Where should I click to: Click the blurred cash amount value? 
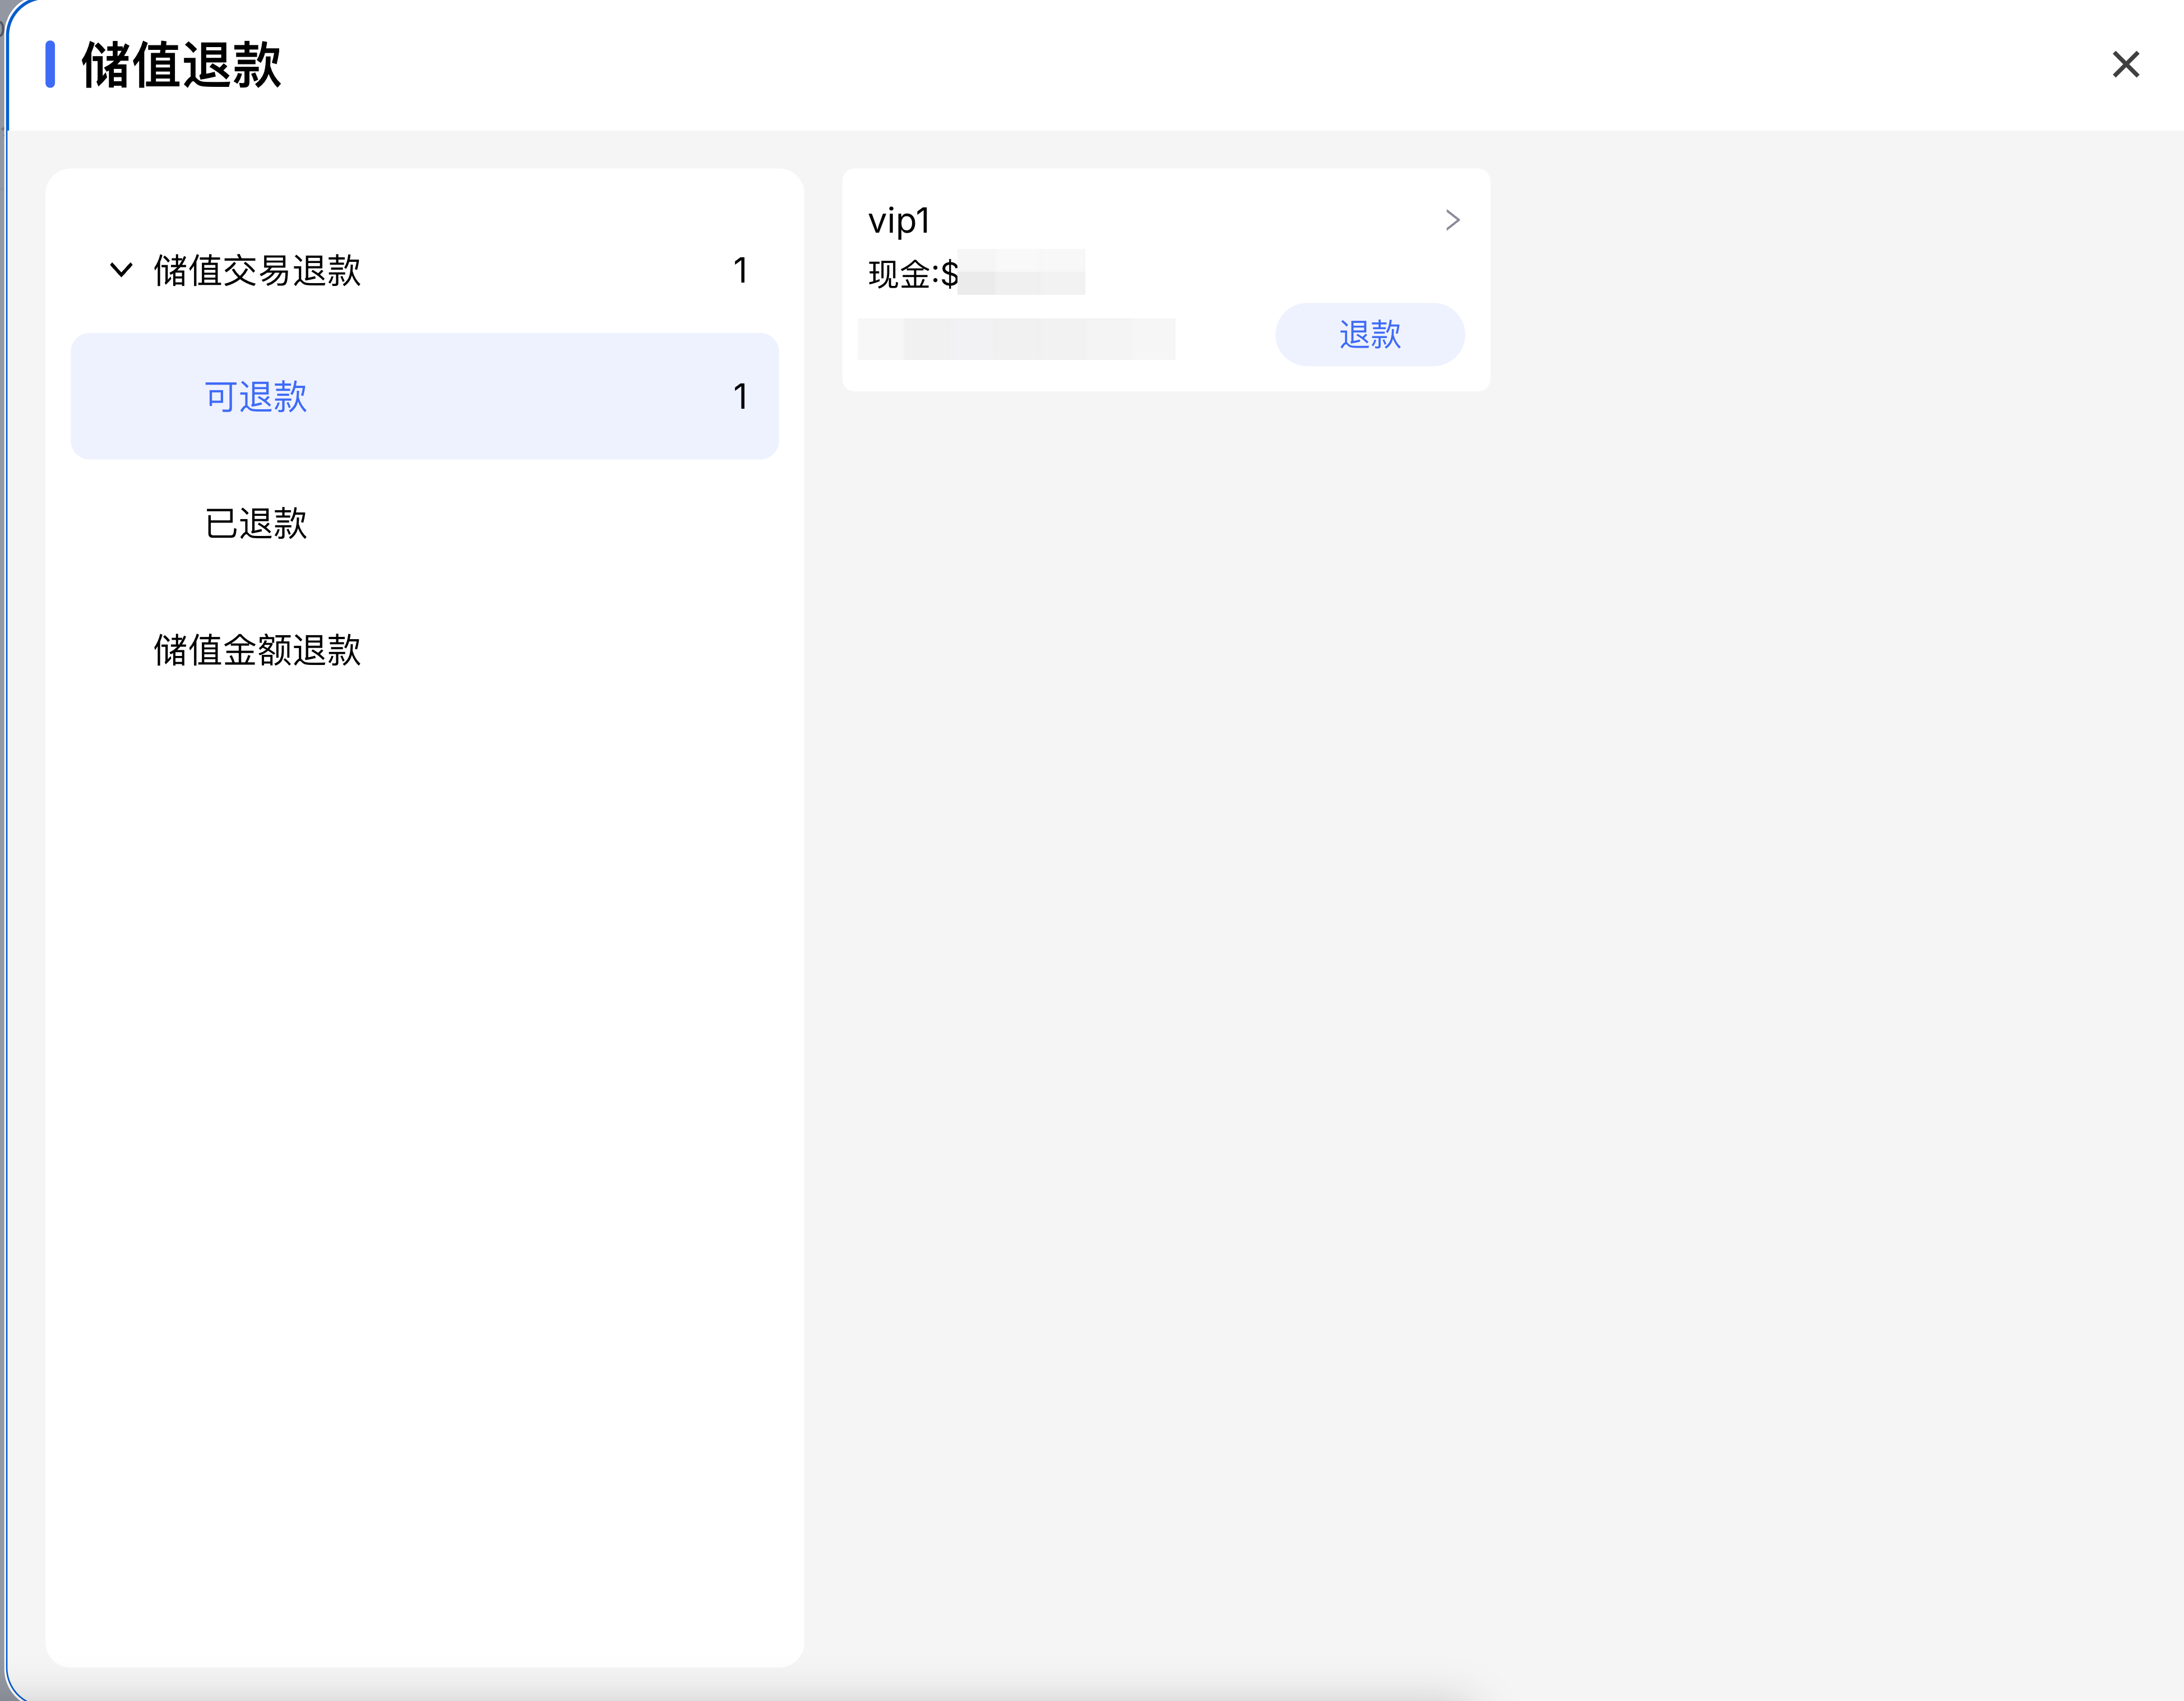click(x=1021, y=273)
